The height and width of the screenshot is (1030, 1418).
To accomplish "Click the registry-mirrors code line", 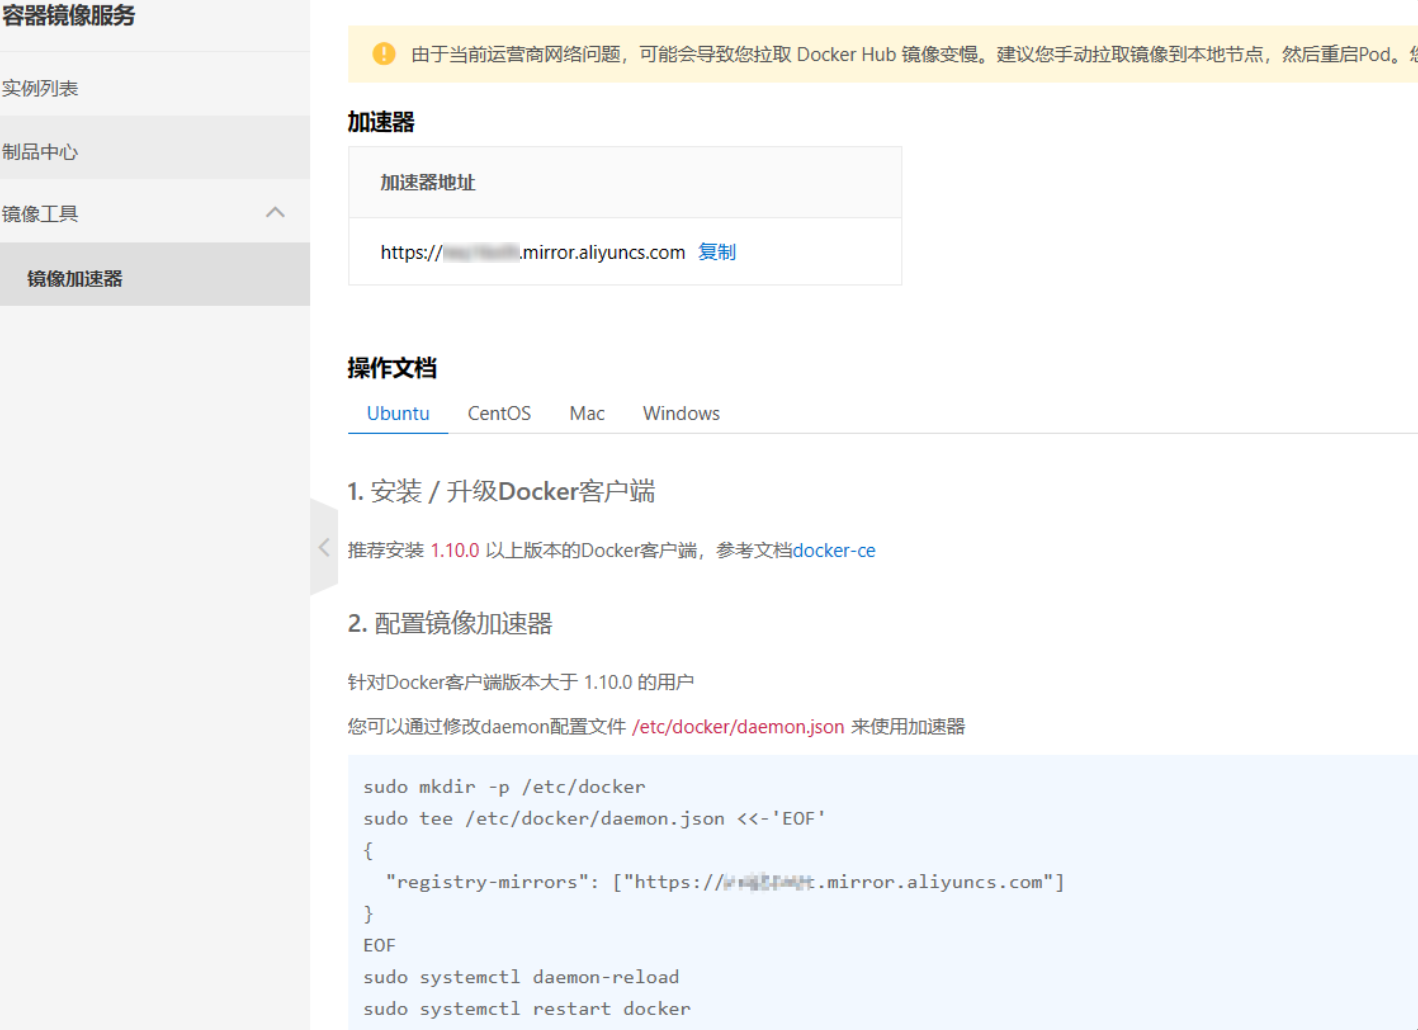I will pos(725,882).
